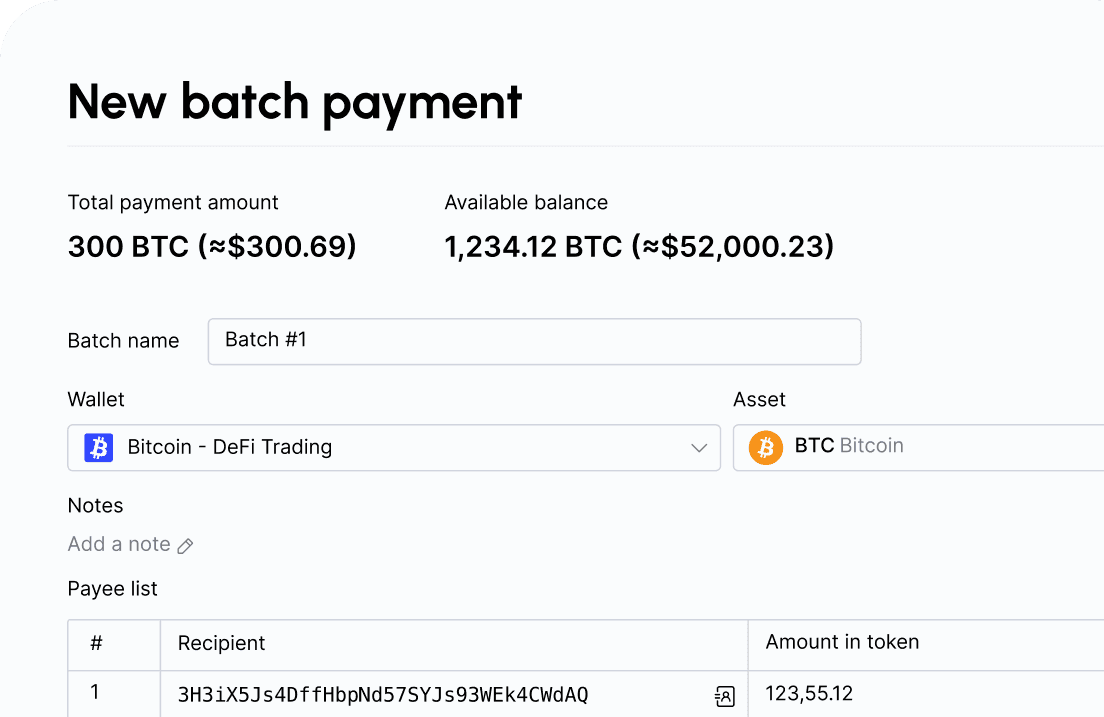Click the # column header
The width and height of the screenshot is (1104, 717).
96,643
